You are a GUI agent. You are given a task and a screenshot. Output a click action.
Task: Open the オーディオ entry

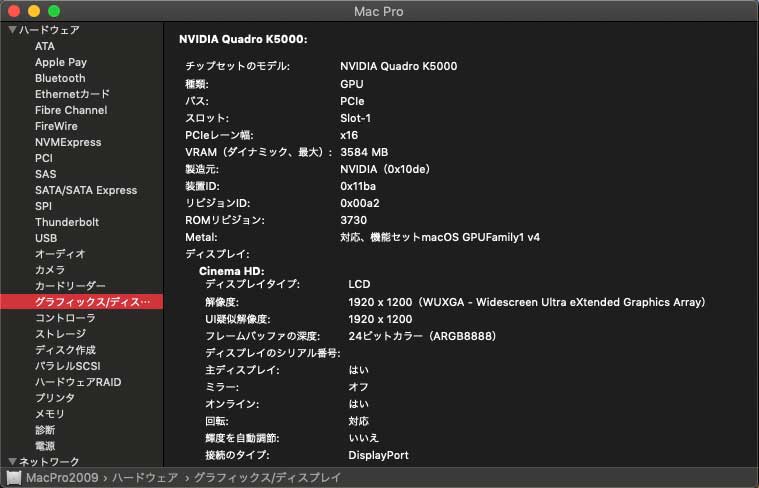60,254
